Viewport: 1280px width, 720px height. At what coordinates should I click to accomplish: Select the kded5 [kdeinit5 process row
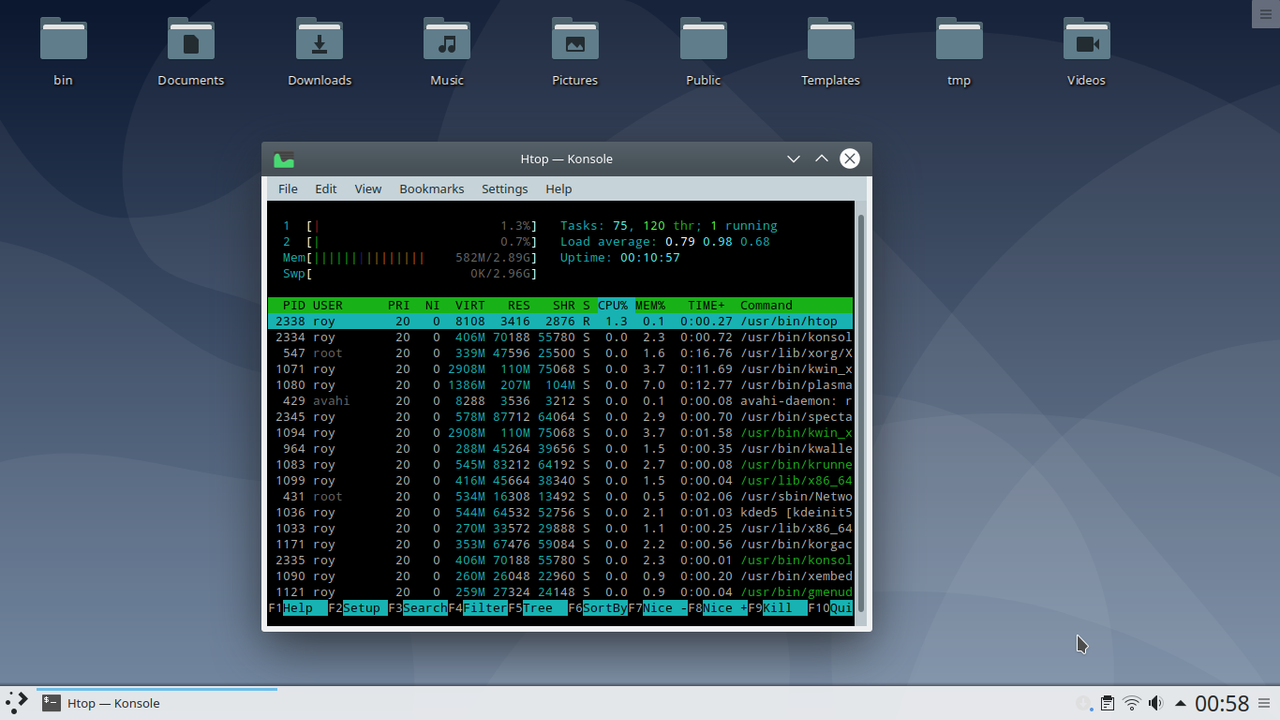pyautogui.click(x=560, y=513)
